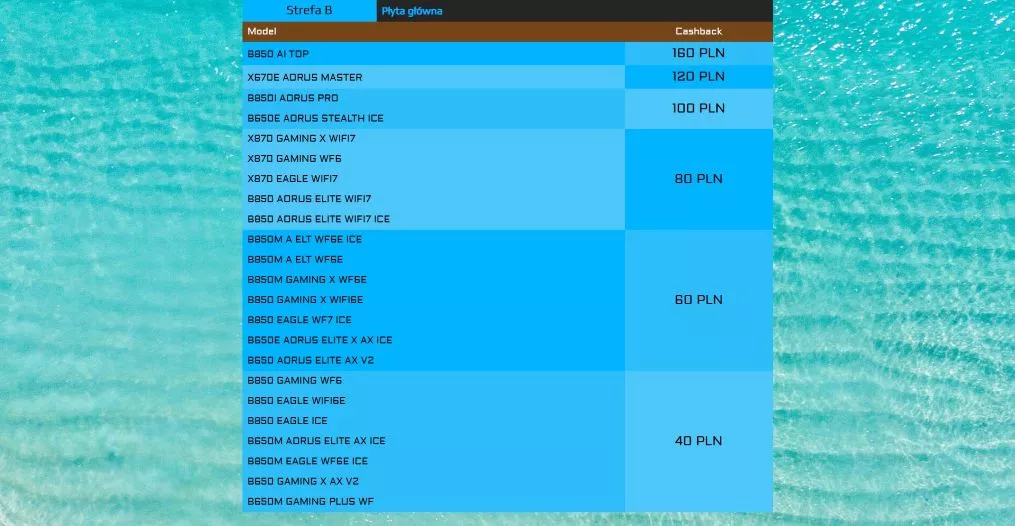This screenshot has height=526, width=1015.
Task: Select the B850 AI TOP row
Action: 434,54
